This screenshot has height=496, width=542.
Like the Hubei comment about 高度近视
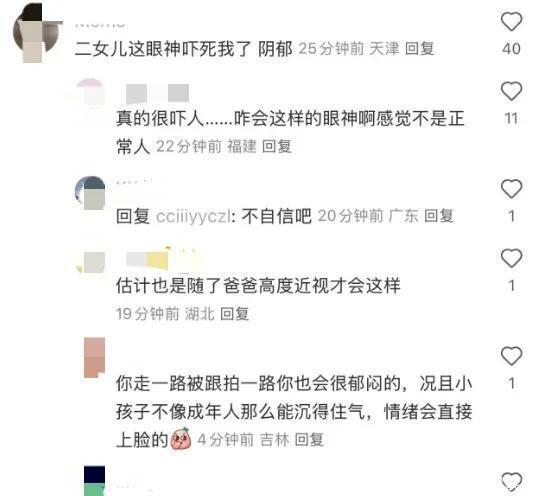pyautogui.click(x=511, y=259)
